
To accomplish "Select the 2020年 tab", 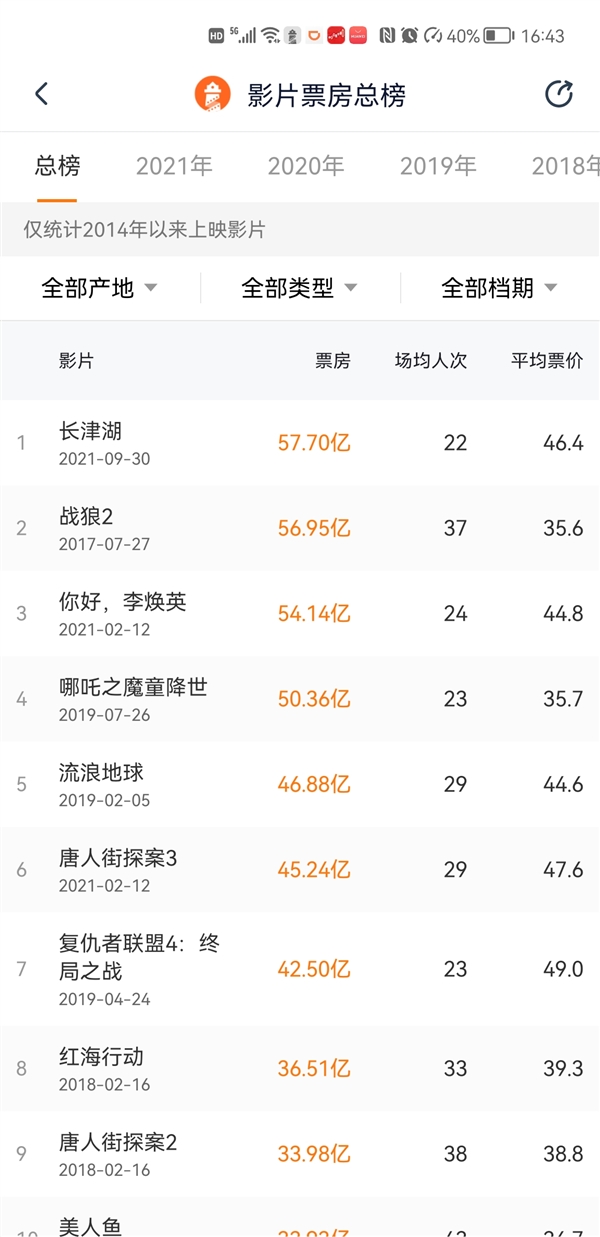I will click(306, 166).
